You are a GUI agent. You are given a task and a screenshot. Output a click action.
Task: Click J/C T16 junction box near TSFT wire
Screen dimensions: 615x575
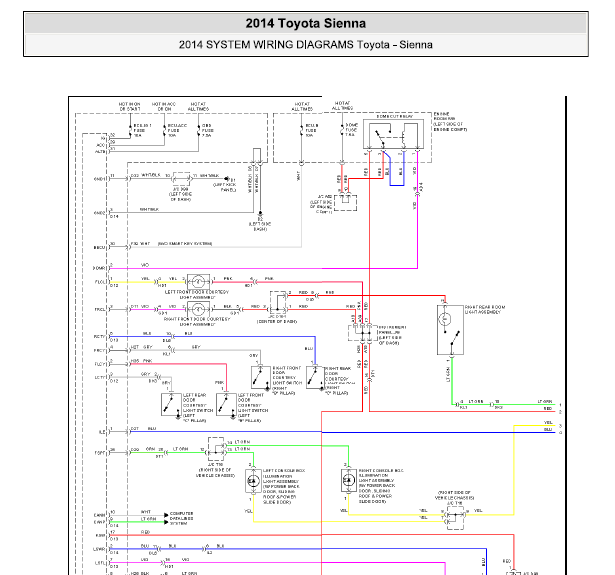(x=216, y=449)
